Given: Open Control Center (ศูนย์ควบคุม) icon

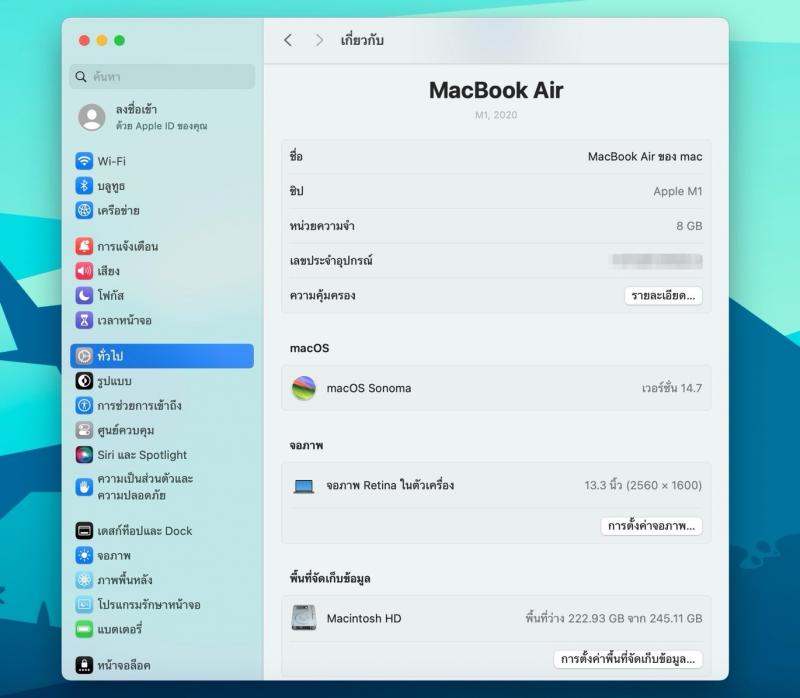Looking at the screenshot, I should 84,430.
